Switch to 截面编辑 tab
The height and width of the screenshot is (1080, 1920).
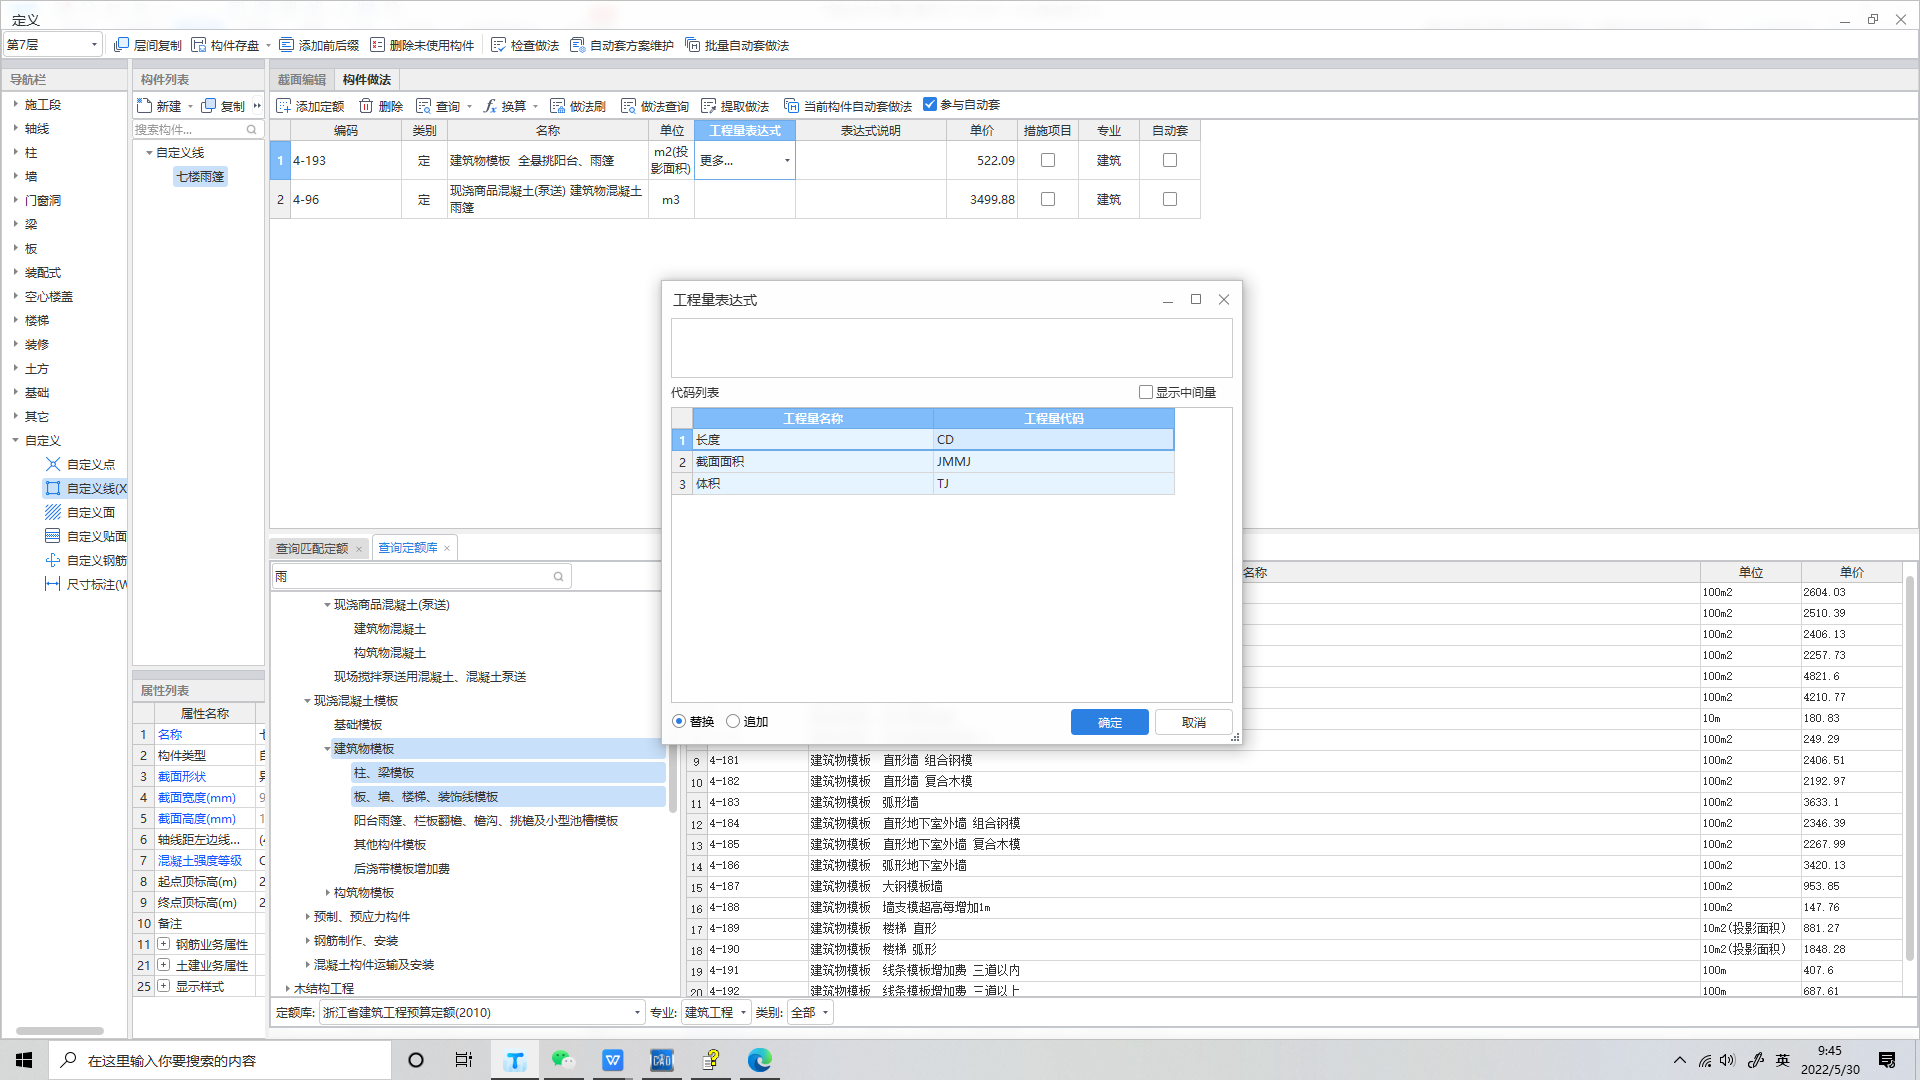pos(302,80)
